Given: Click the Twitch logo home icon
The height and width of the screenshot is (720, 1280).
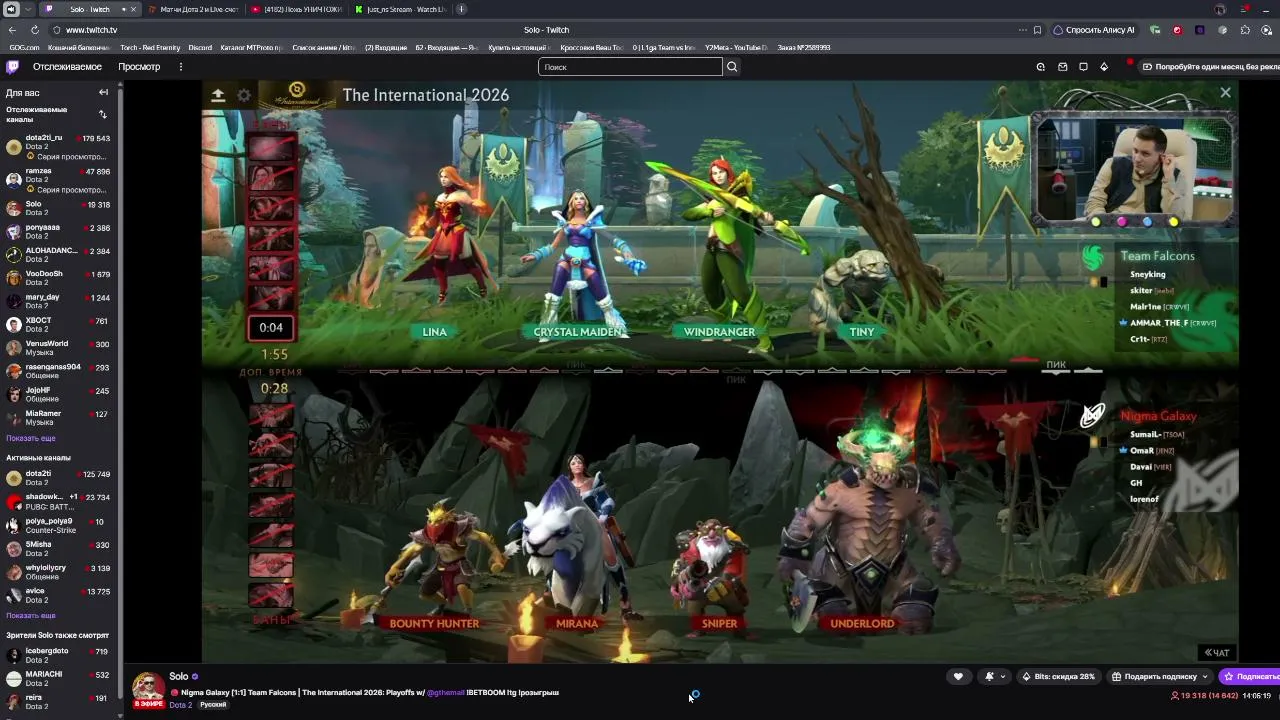Looking at the screenshot, I should (x=12, y=67).
